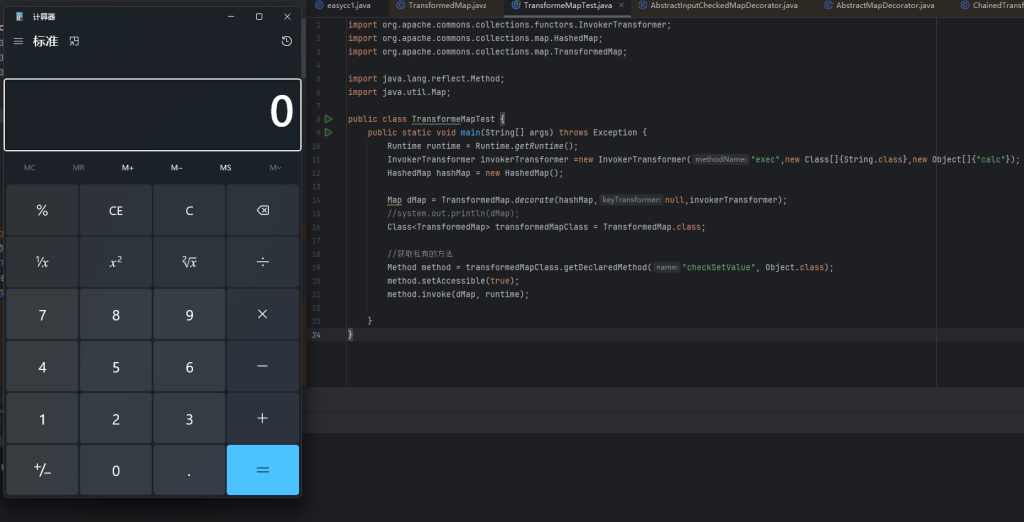Click the divide operator button

(x=262, y=262)
